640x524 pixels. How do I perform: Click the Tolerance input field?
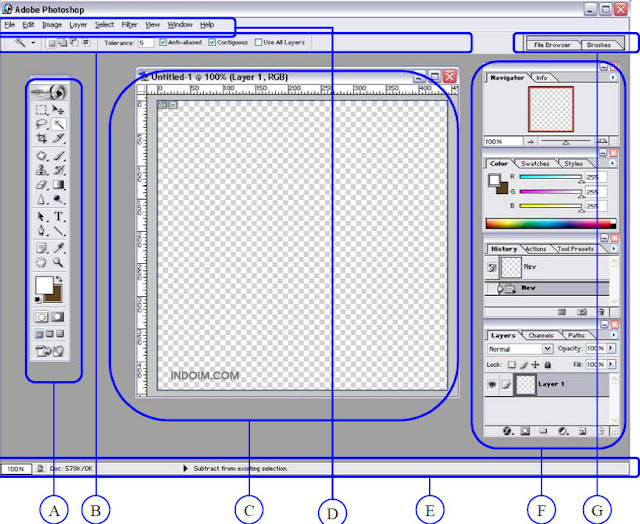[146, 42]
